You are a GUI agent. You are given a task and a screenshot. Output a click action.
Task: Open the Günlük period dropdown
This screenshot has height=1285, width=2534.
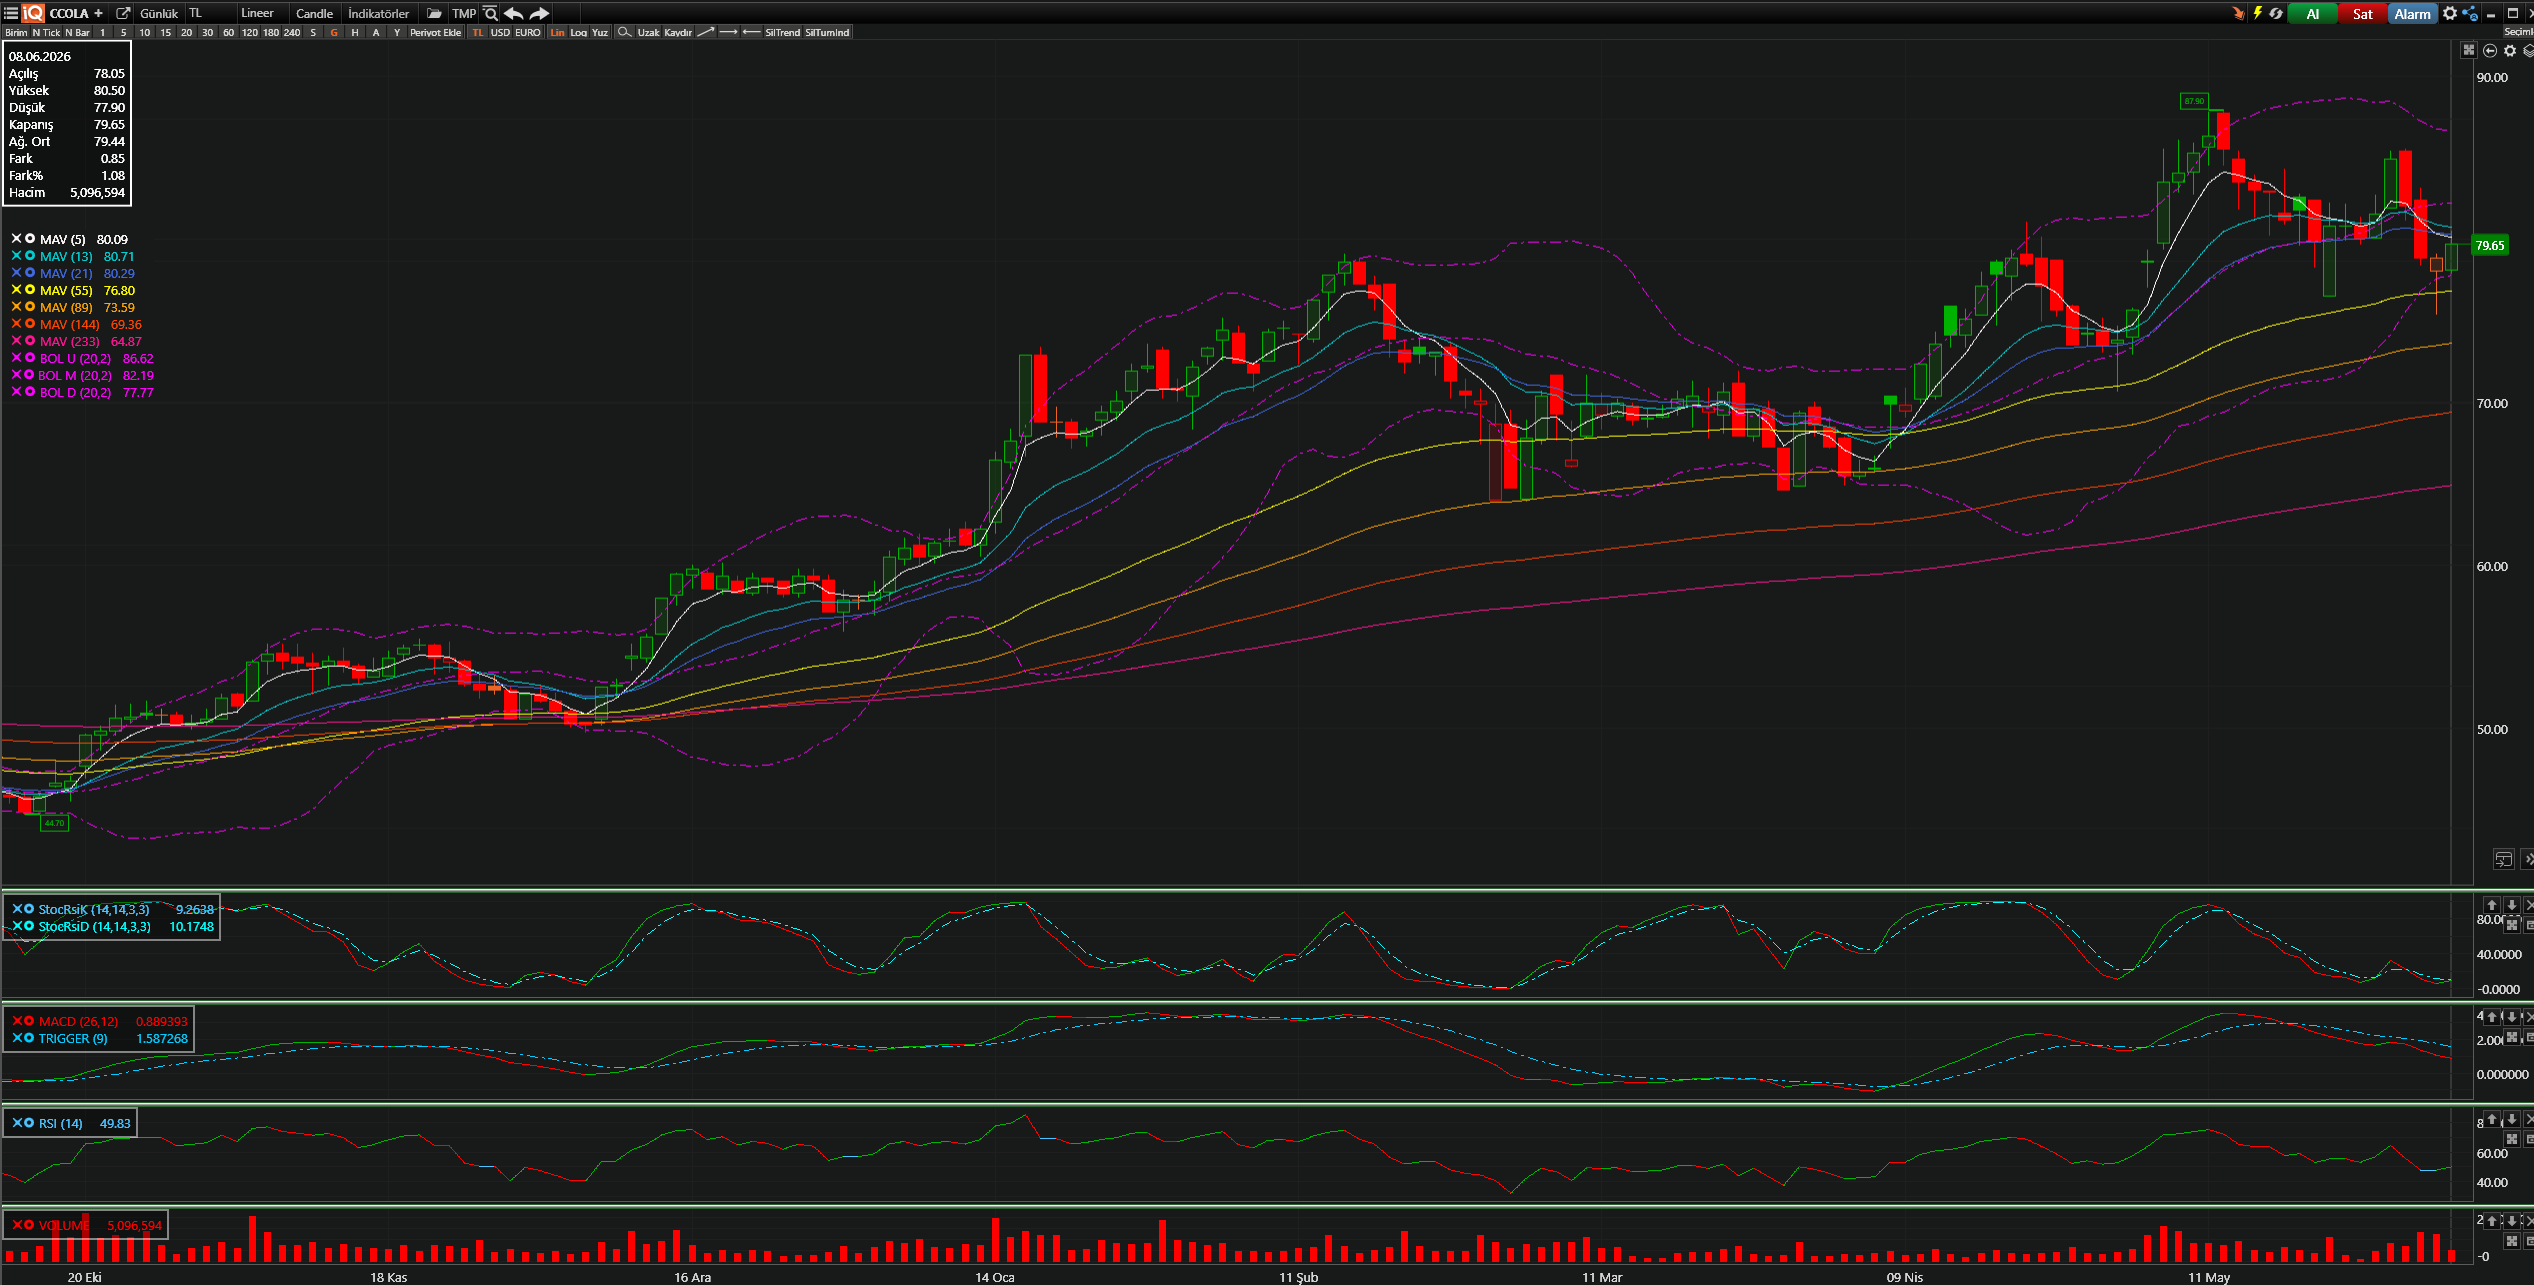(159, 13)
